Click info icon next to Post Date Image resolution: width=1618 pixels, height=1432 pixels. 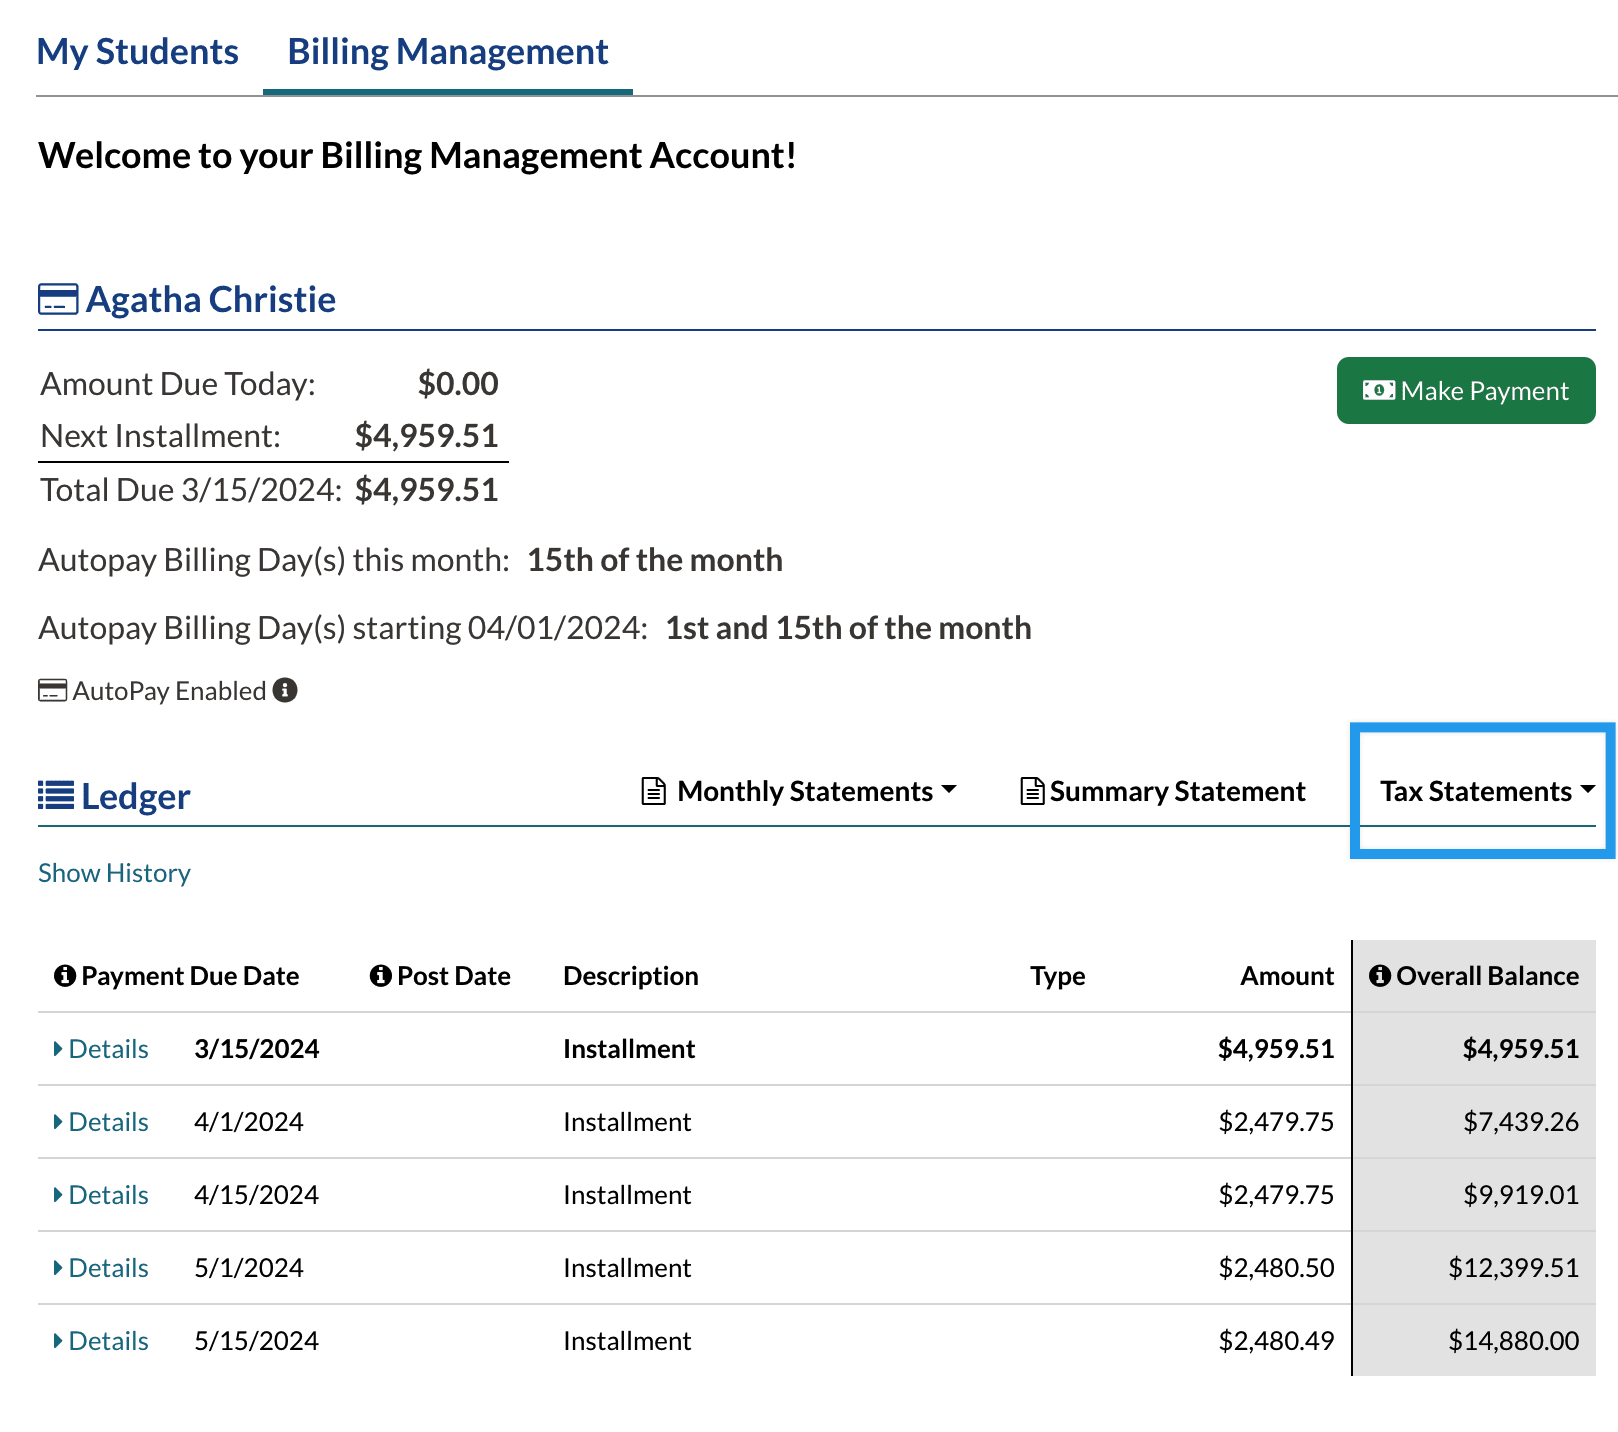pyautogui.click(x=380, y=976)
